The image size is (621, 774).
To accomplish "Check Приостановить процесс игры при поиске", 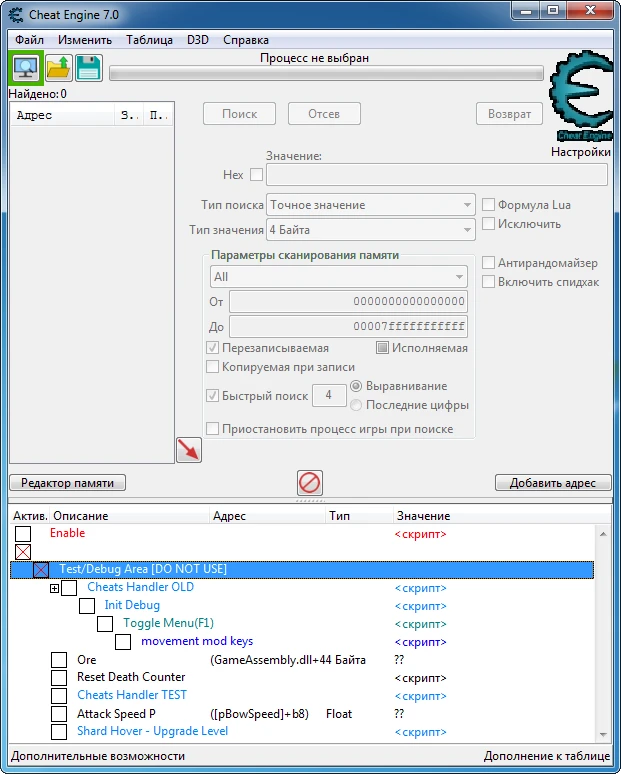I will (212, 428).
